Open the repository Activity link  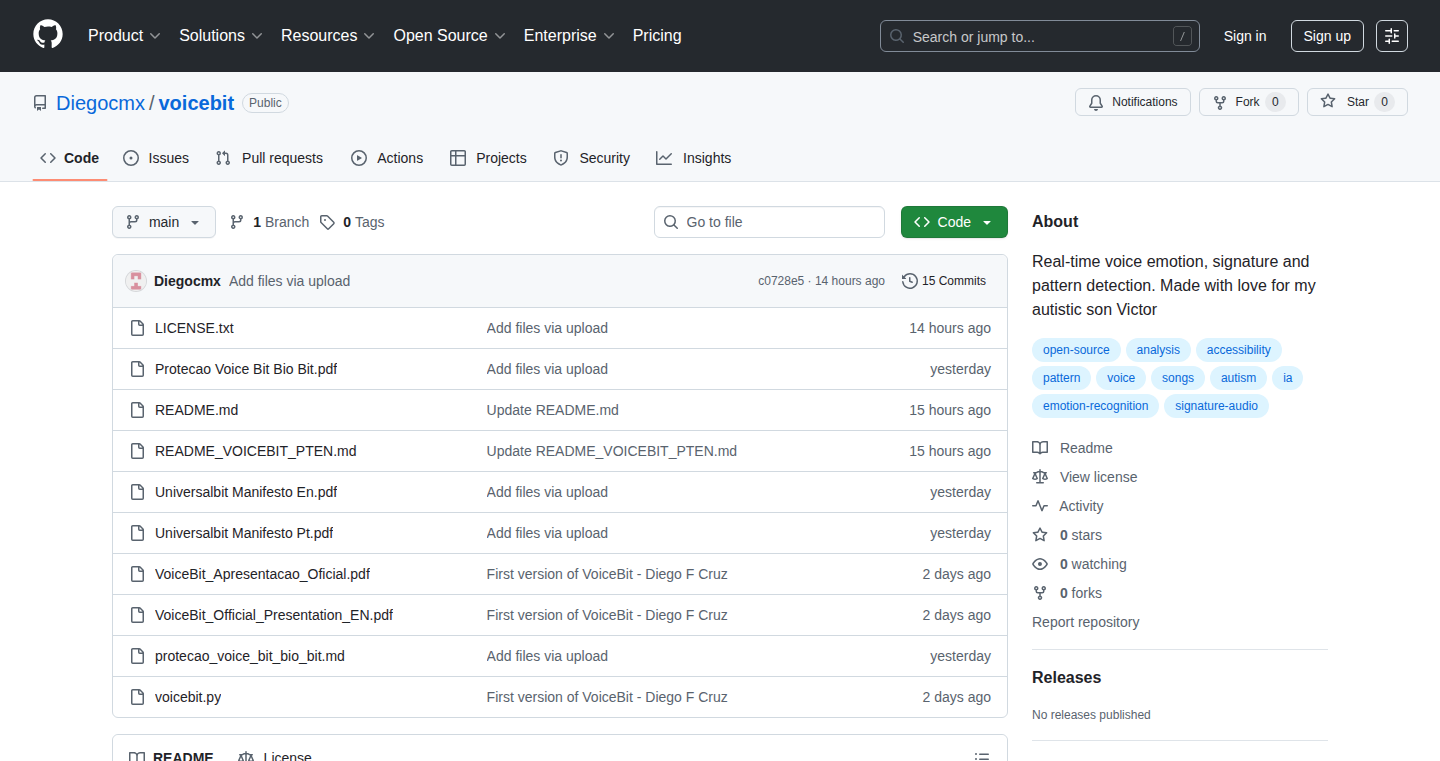coord(1068,506)
